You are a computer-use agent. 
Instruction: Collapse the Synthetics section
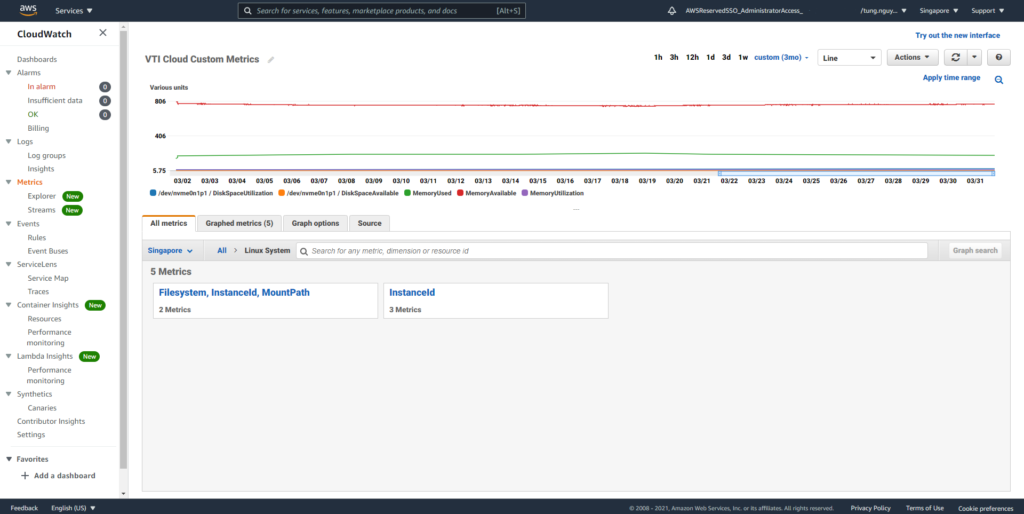click(8, 394)
